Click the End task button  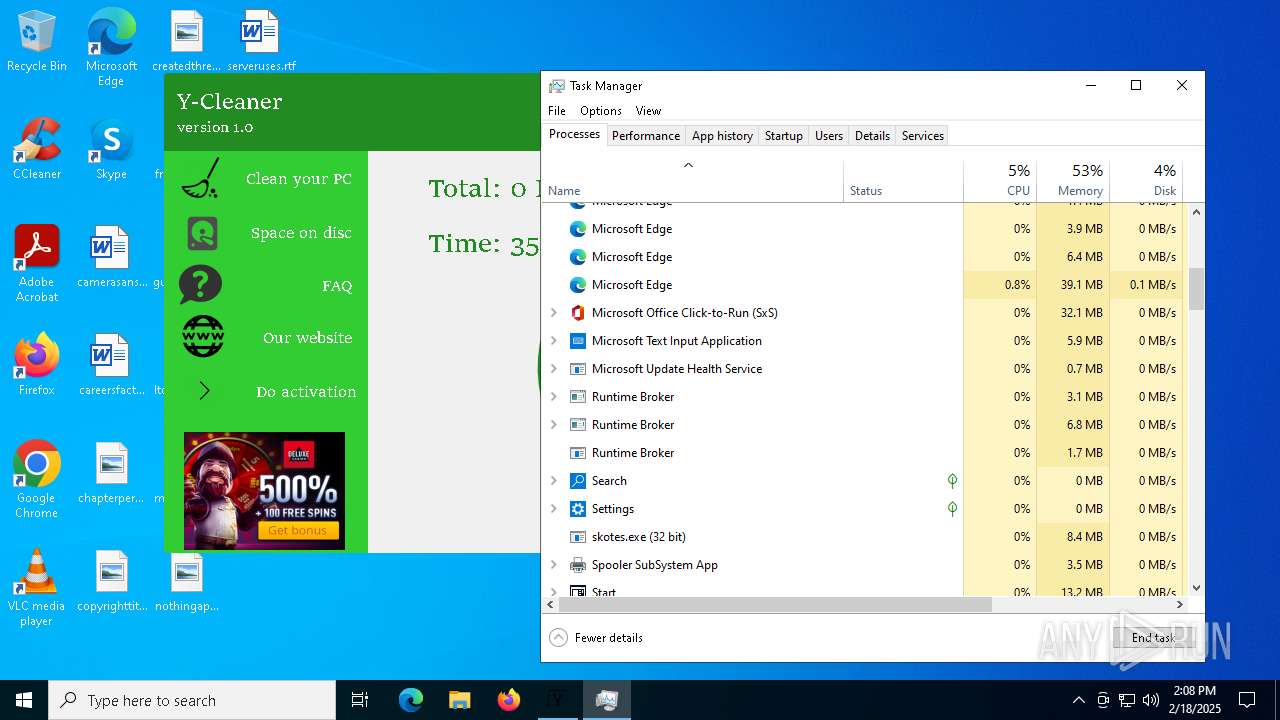(1153, 638)
